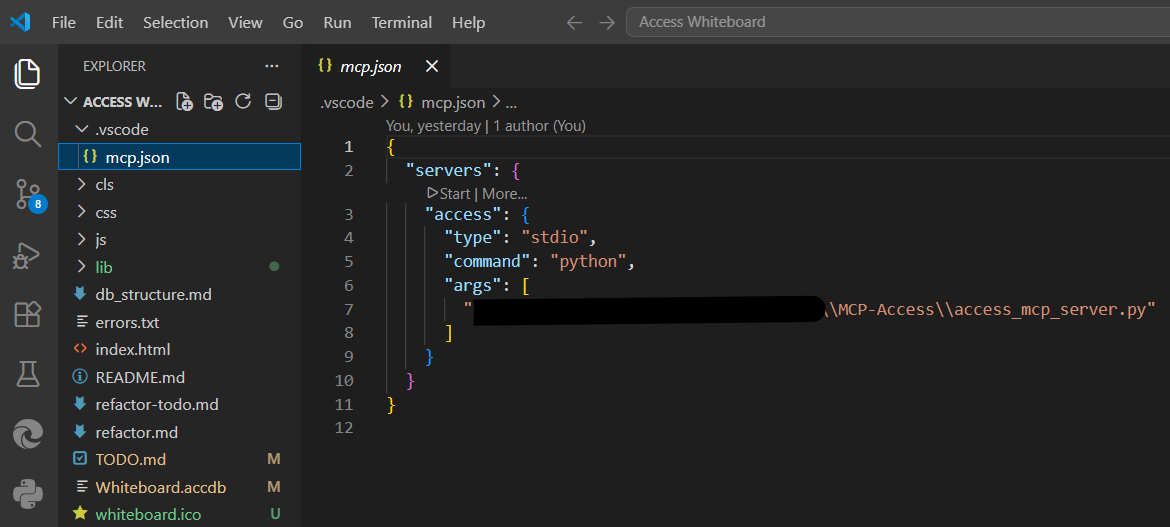Open the Run and Debug view
The height and width of the screenshot is (527, 1170).
pyautogui.click(x=28, y=255)
